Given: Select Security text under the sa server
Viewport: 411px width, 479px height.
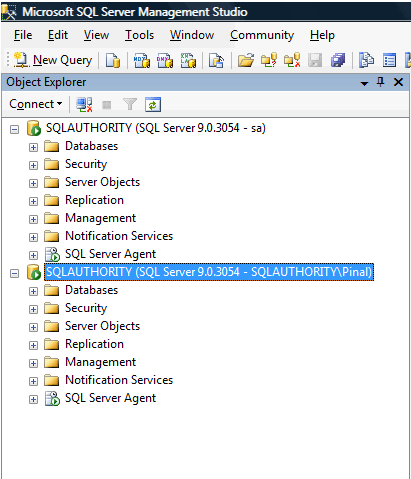Looking at the screenshot, I should pyautogui.click(x=86, y=164).
